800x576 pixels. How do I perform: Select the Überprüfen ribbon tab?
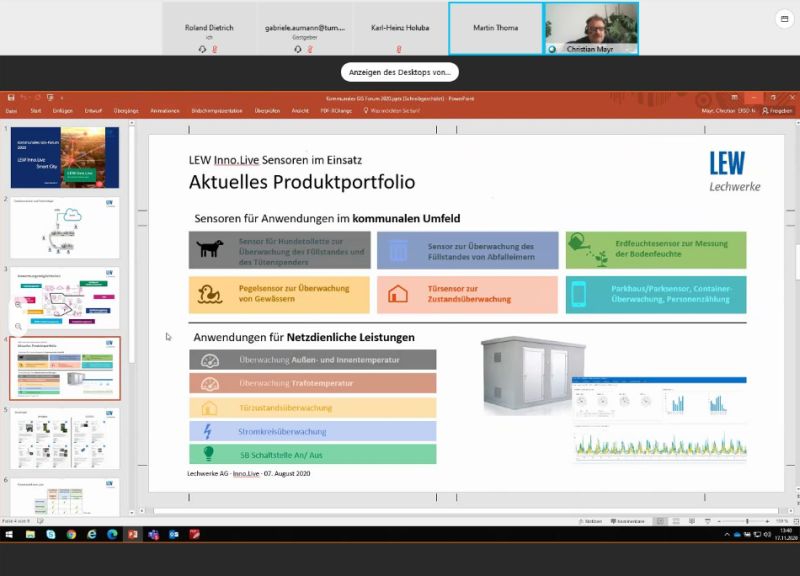pyautogui.click(x=267, y=111)
